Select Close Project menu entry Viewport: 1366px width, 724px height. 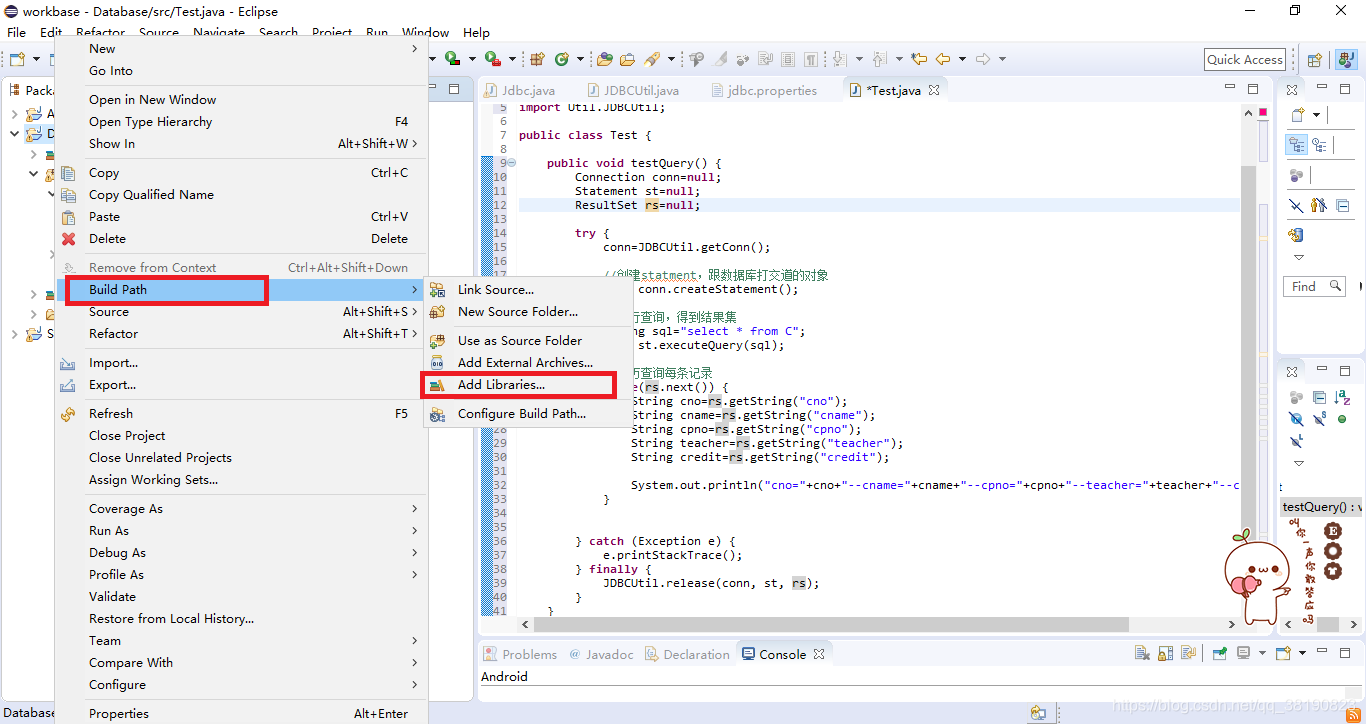[x=242, y=436]
